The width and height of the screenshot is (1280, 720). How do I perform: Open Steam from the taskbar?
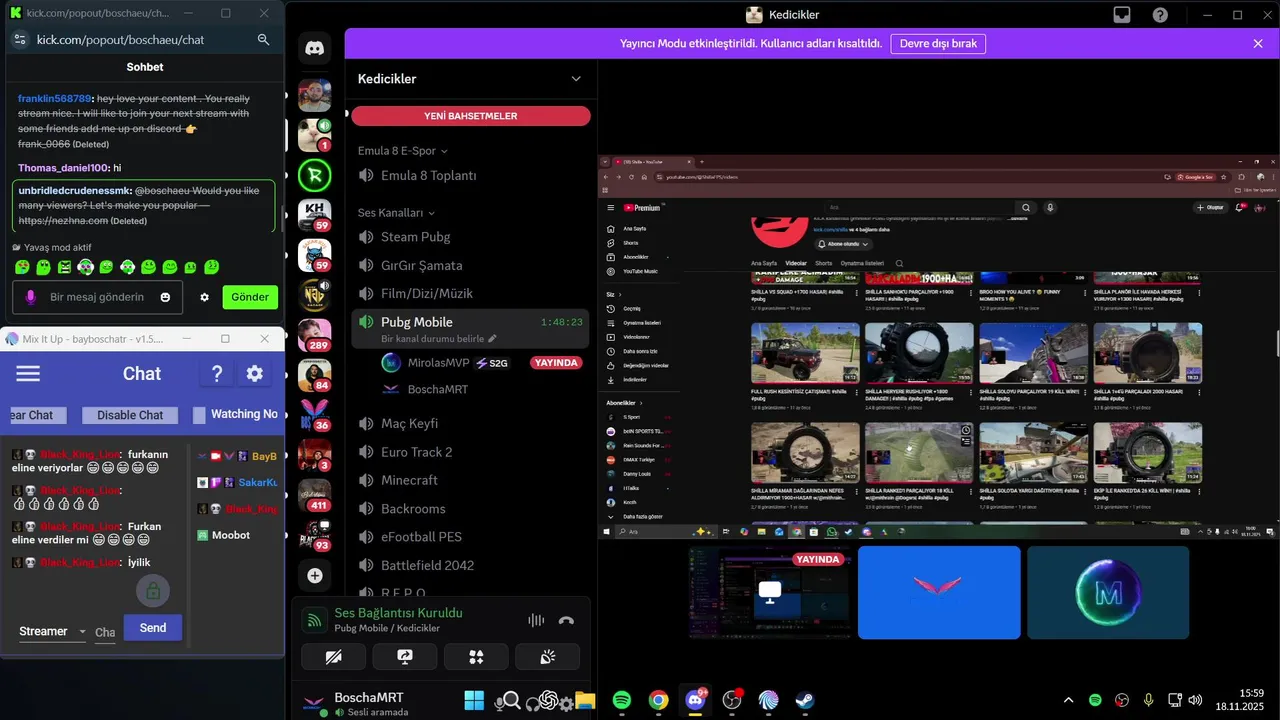pyautogui.click(x=805, y=700)
